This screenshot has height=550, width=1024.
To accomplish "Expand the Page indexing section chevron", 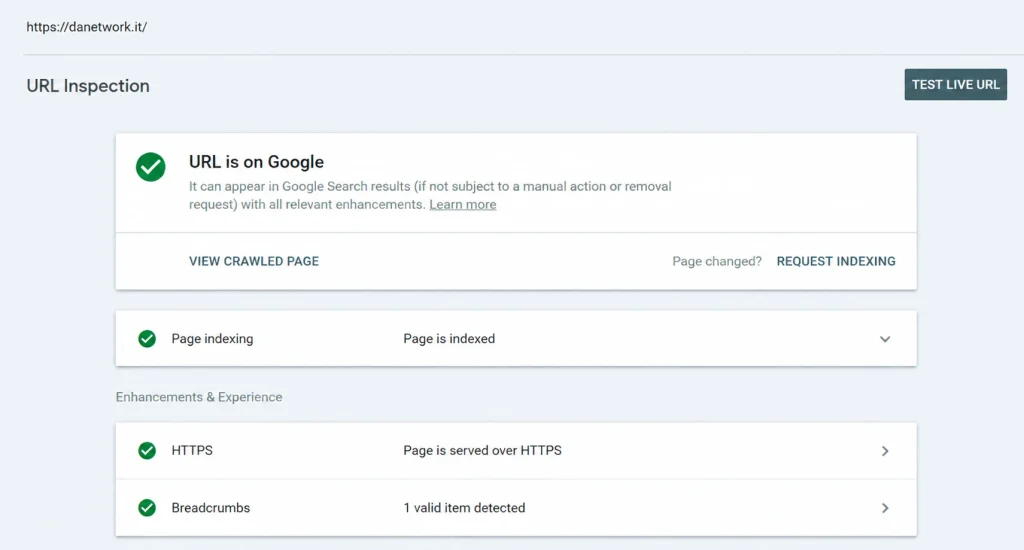I will coord(885,339).
